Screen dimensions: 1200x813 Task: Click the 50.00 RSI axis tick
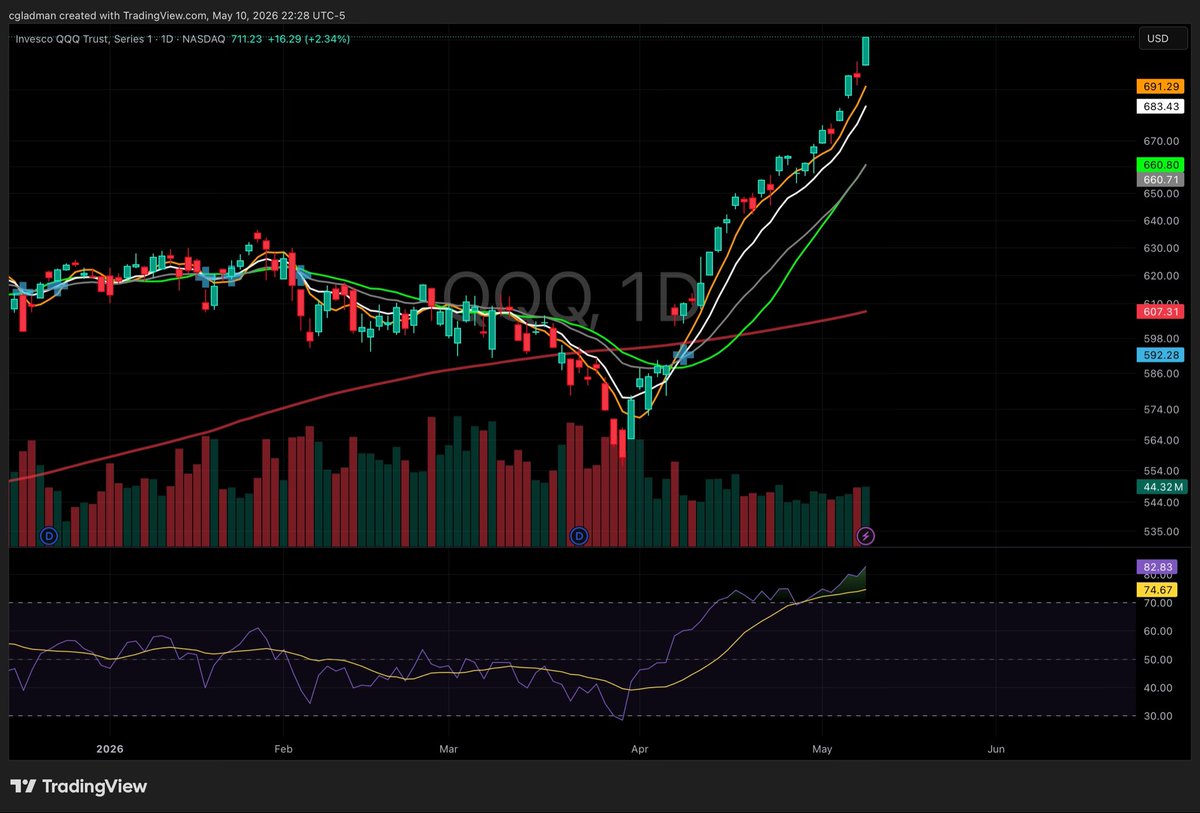[x=1158, y=660]
